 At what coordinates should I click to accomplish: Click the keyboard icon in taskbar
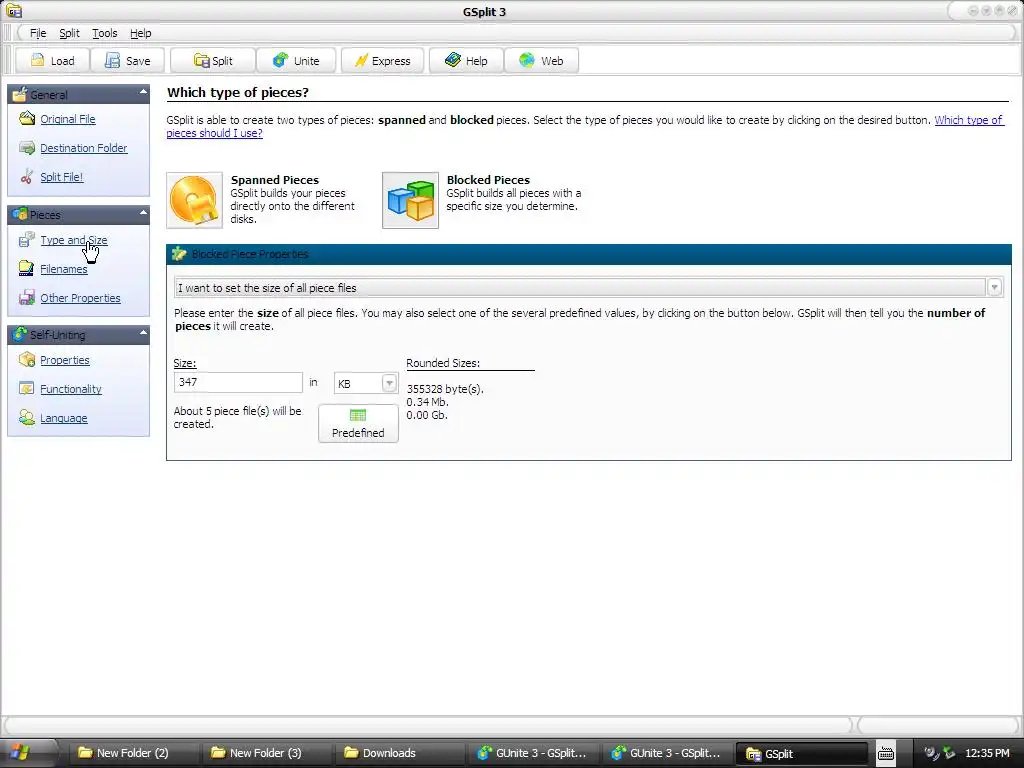pyautogui.click(x=886, y=754)
